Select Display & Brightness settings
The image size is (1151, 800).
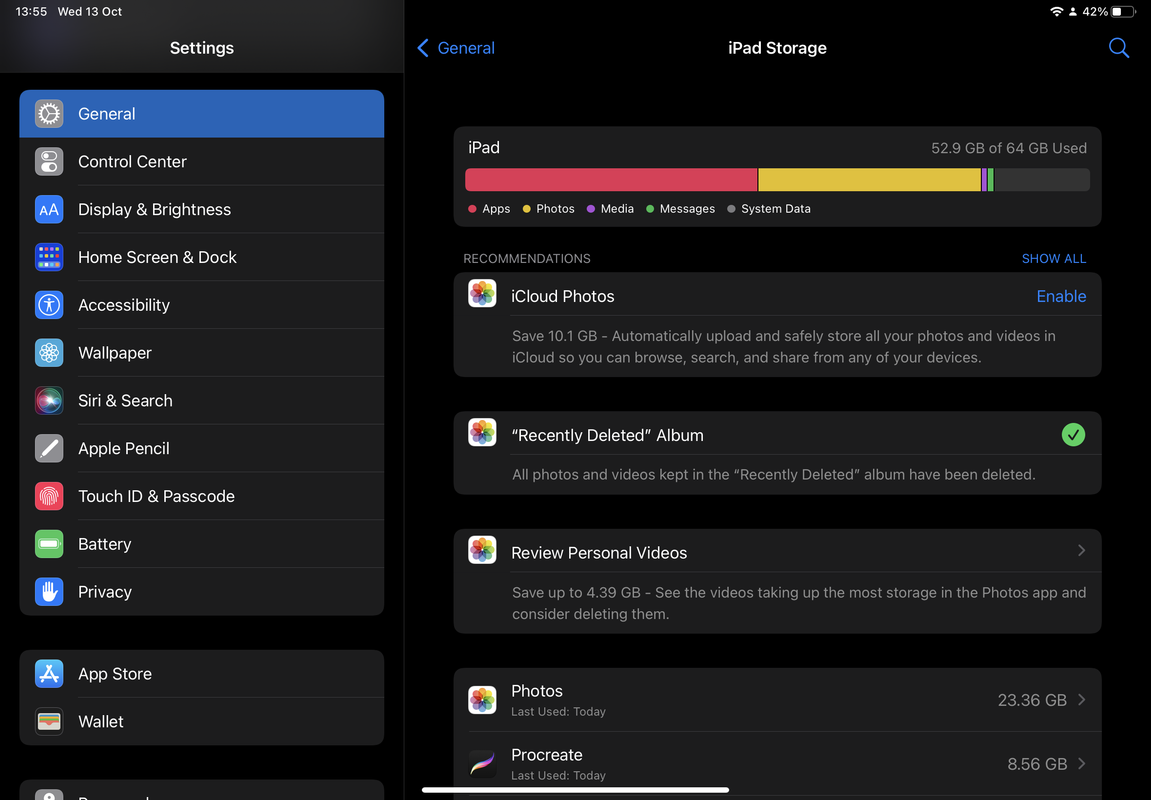(x=202, y=209)
